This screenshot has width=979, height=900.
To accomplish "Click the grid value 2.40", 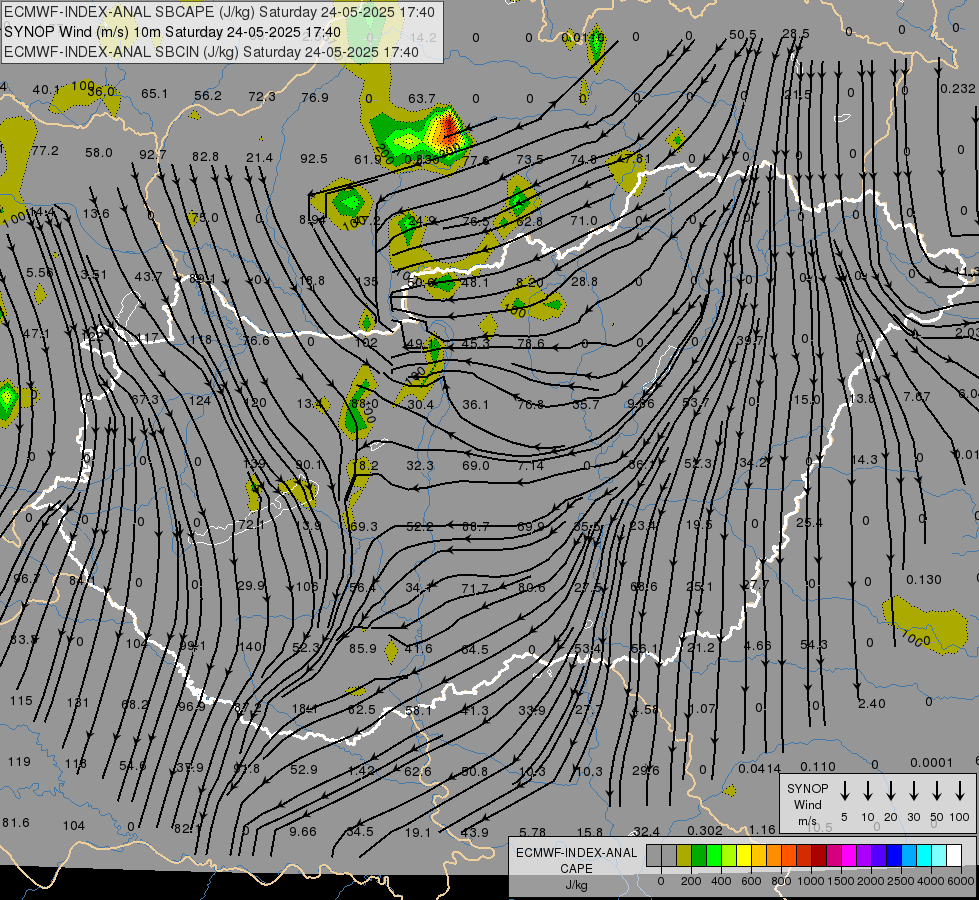I will click(x=872, y=704).
